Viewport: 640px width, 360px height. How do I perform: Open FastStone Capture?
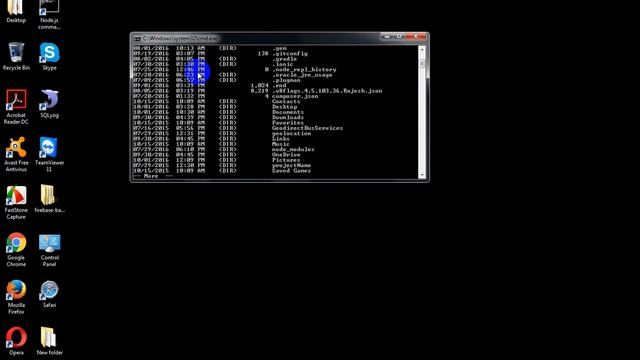click(x=16, y=202)
